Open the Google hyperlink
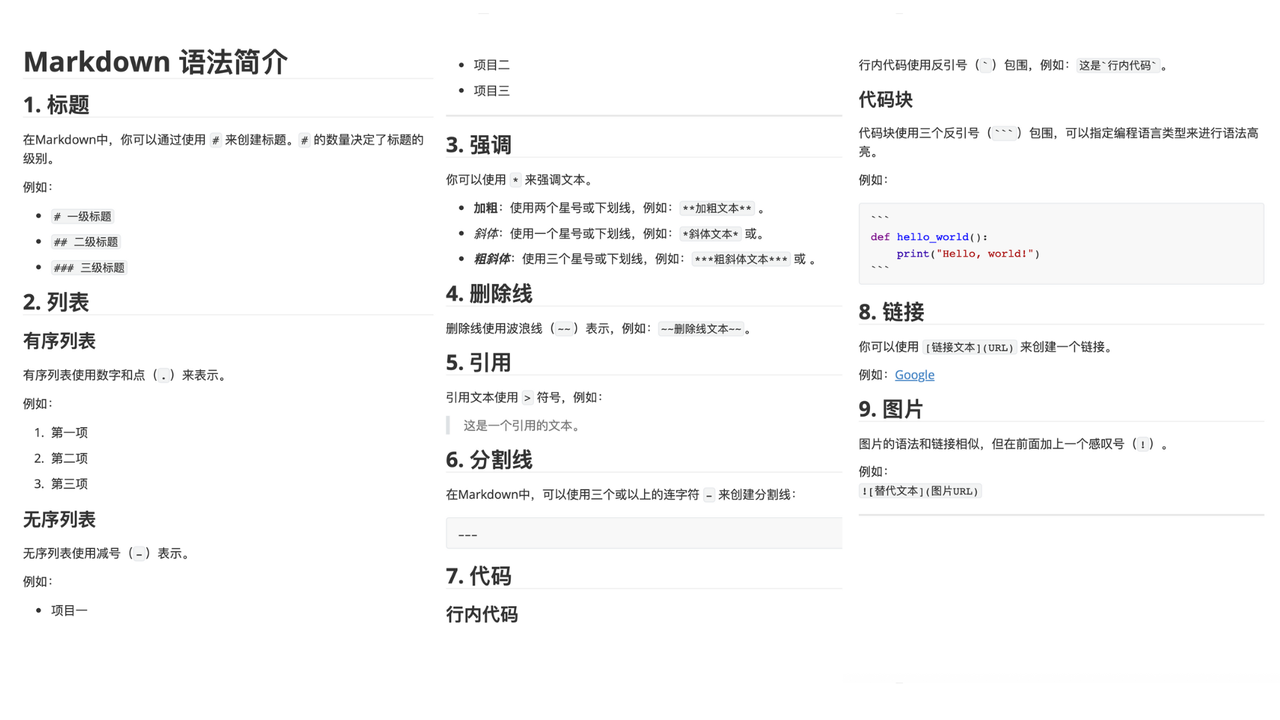Viewport: 1280px width, 720px height. [x=914, y=375]
